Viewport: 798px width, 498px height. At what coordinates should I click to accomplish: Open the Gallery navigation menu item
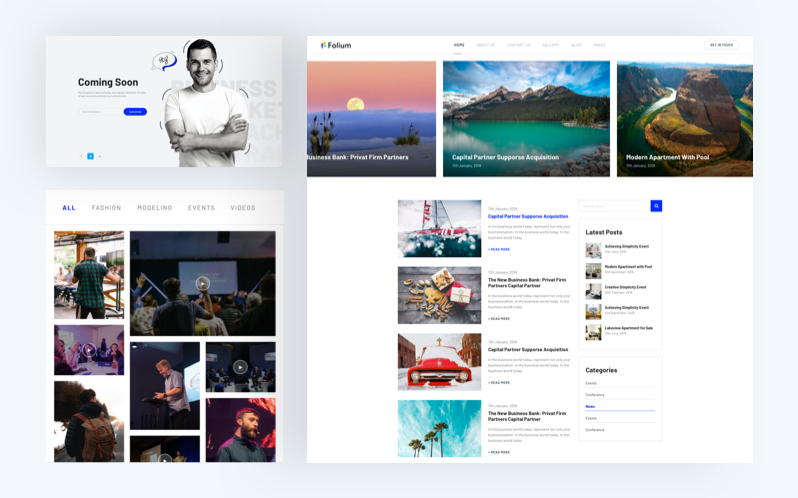tap(551, 45)
